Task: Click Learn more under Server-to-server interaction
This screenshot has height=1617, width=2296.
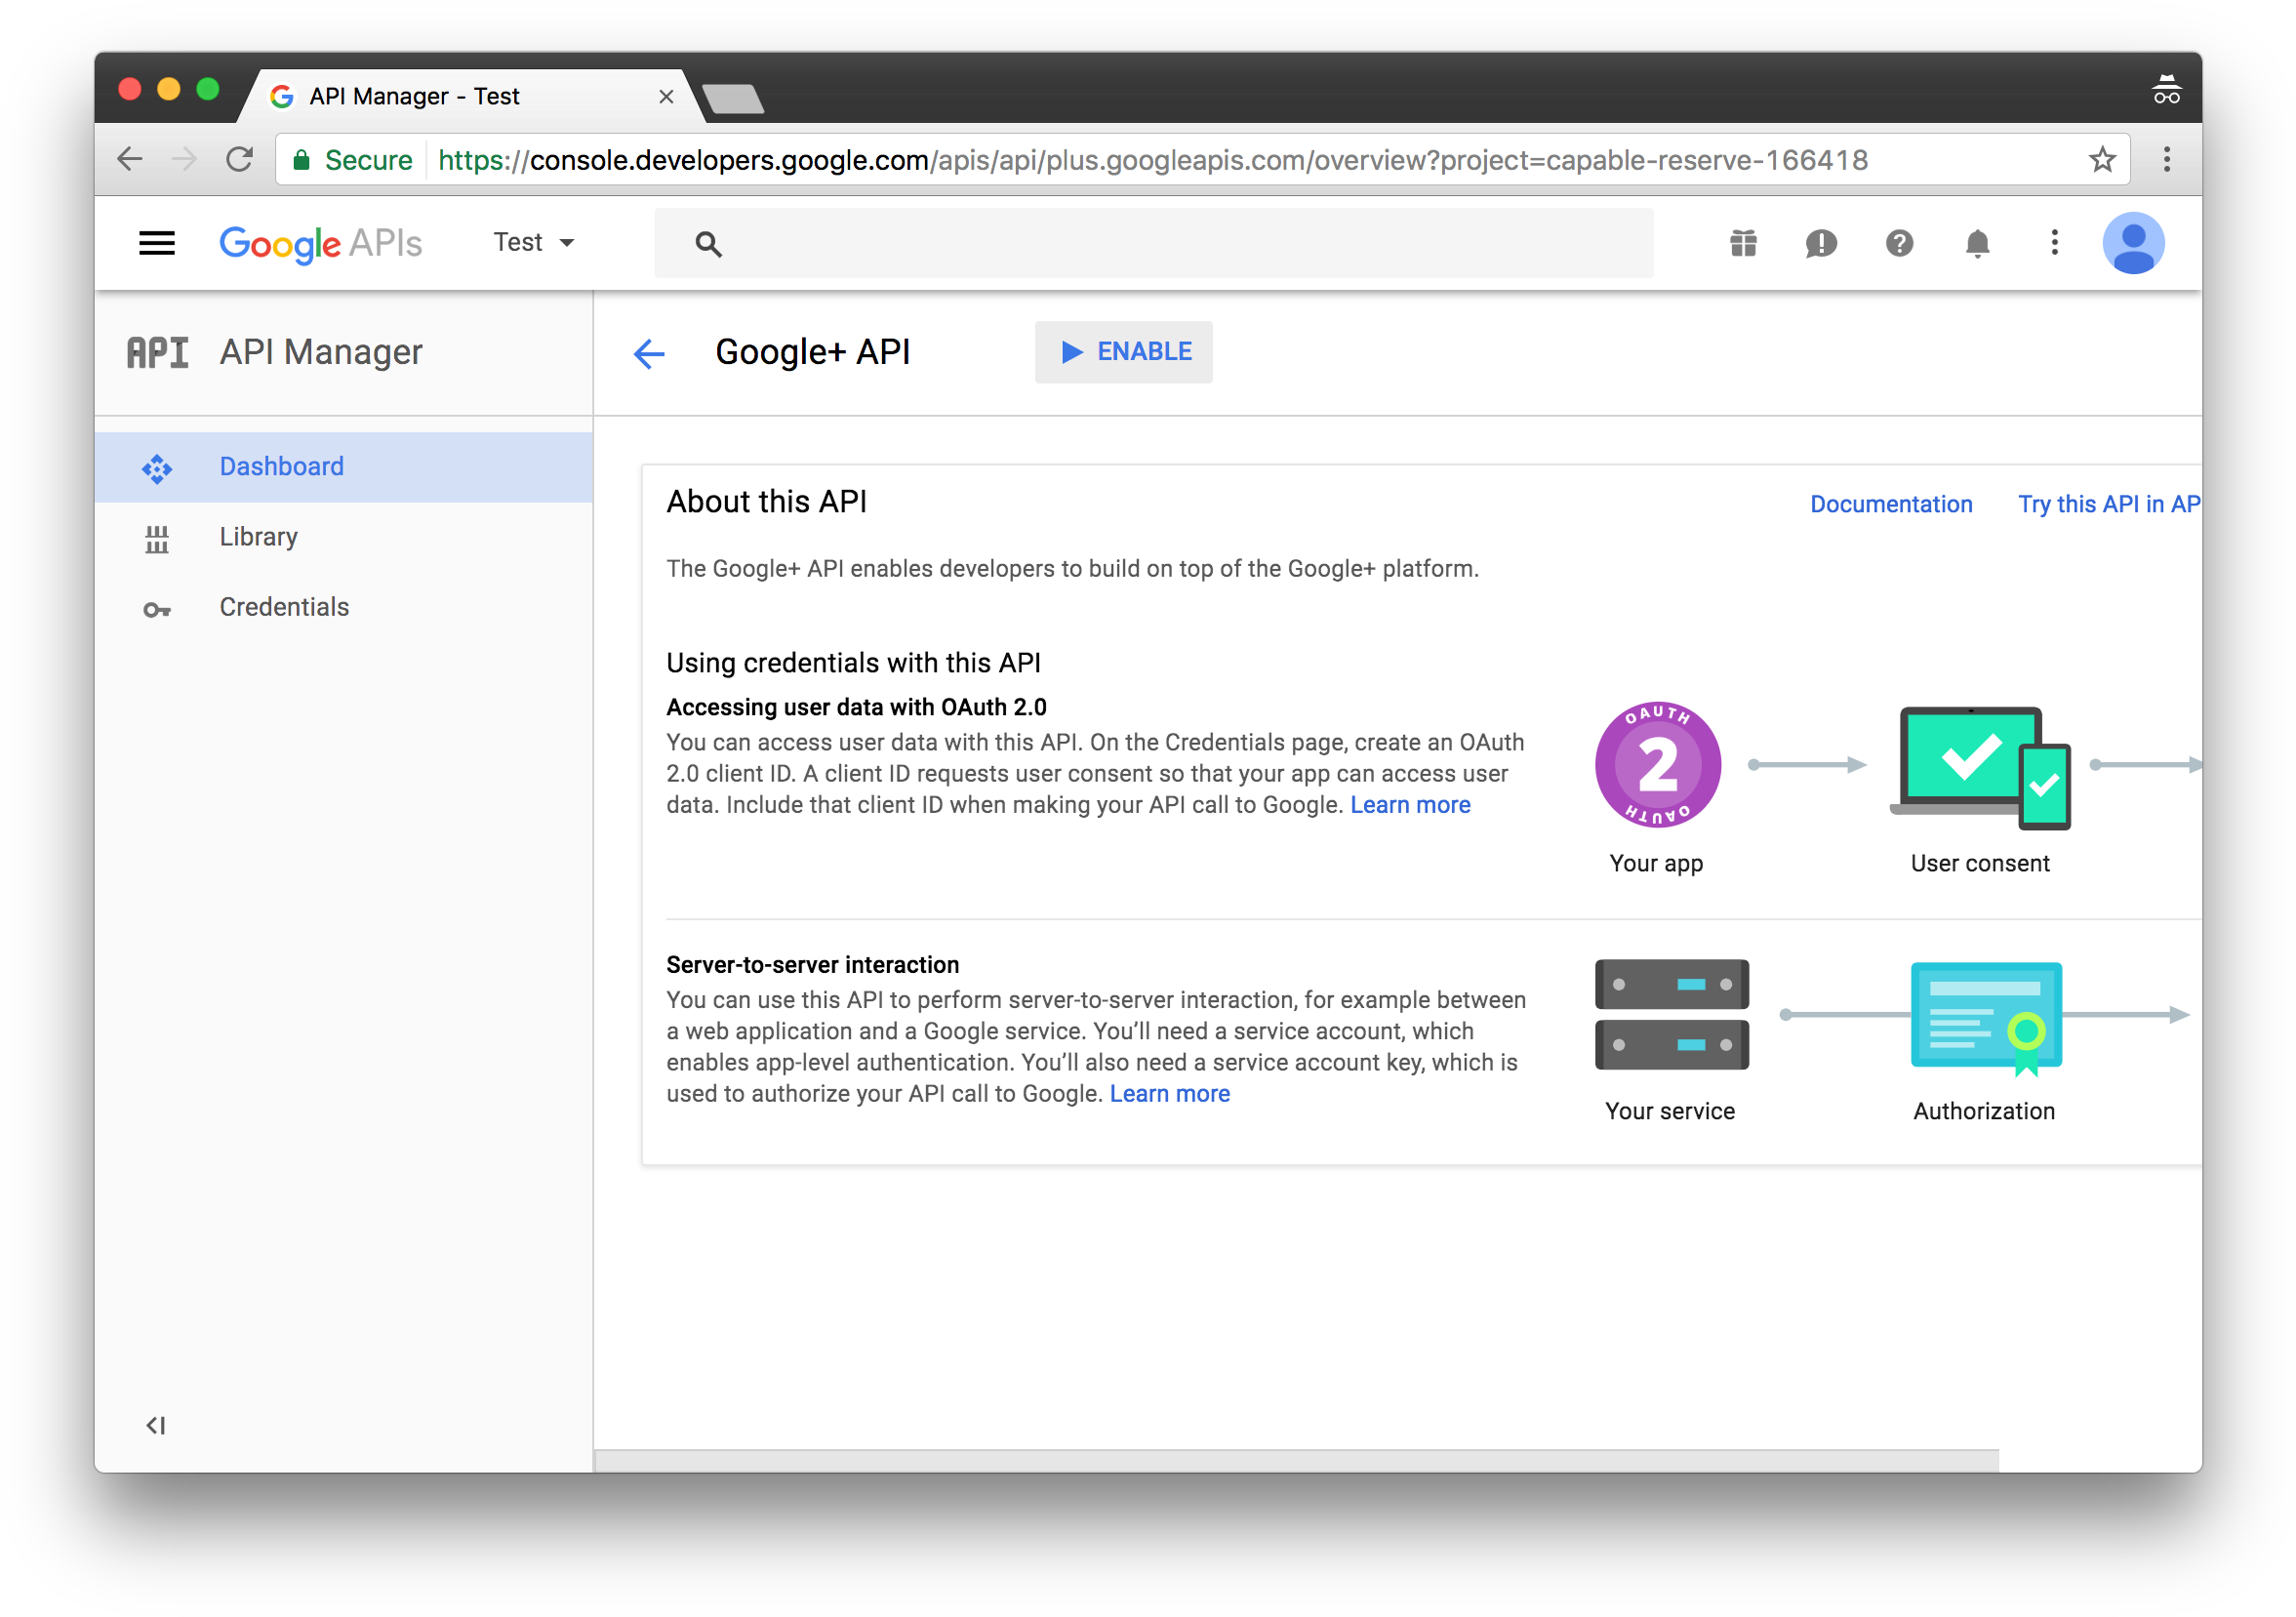Action: coord(1169,1093)
